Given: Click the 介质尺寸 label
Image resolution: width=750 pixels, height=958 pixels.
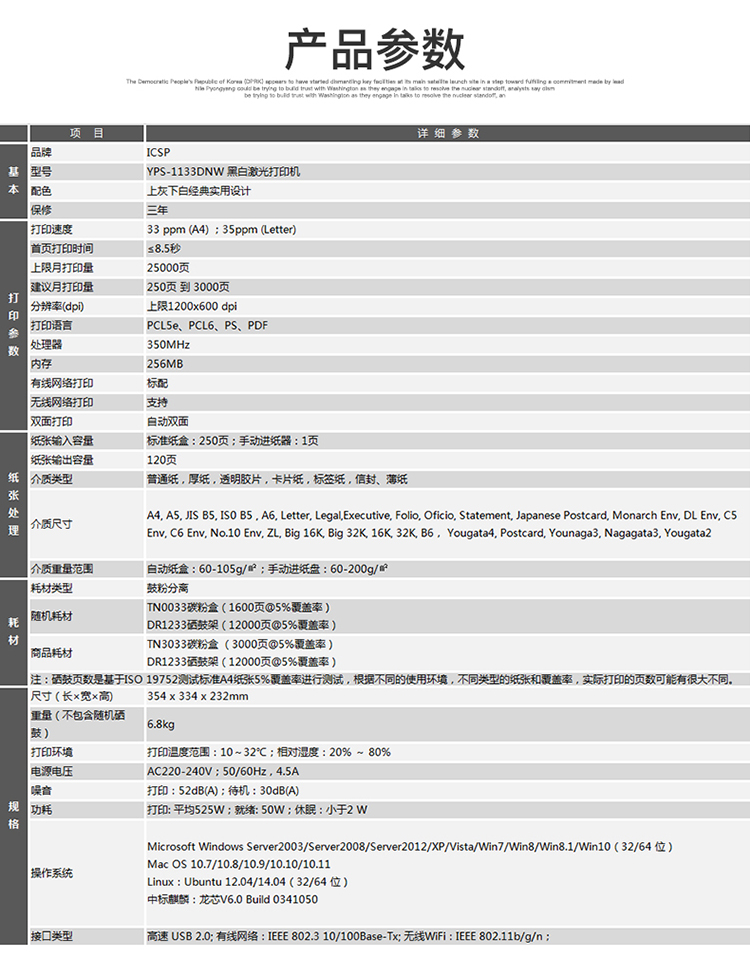Looking at the screenshot, I should [x=52, y=524].
